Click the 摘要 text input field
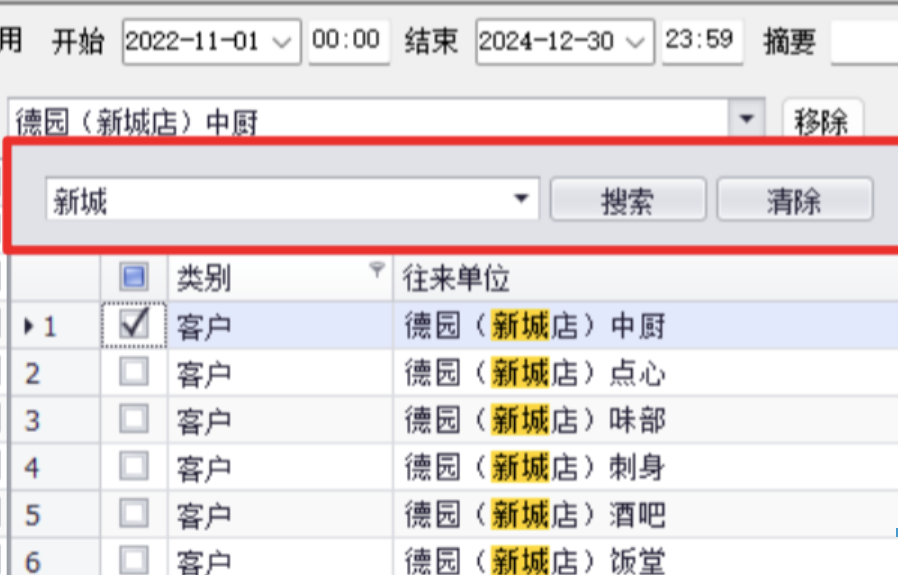This screenshot has width=898, height=575. [864, 42]
